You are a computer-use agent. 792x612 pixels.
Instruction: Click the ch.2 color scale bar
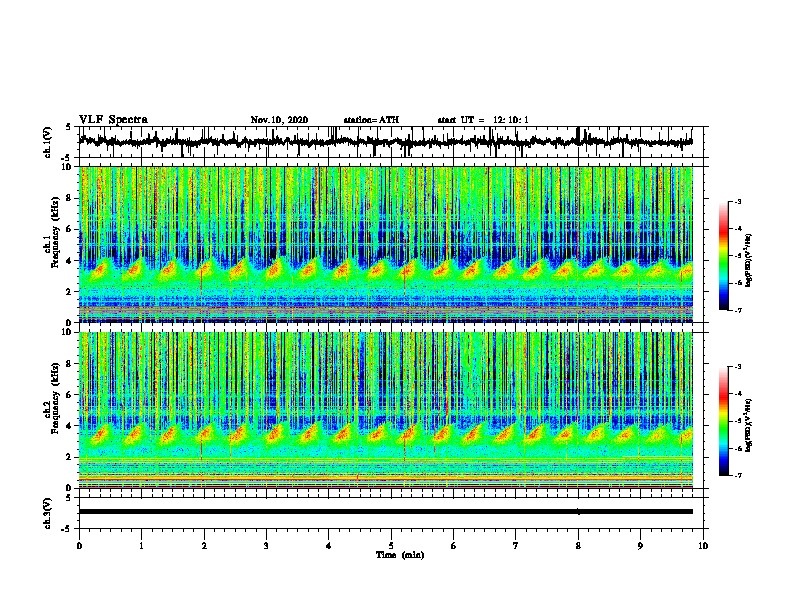click(723, 421)
